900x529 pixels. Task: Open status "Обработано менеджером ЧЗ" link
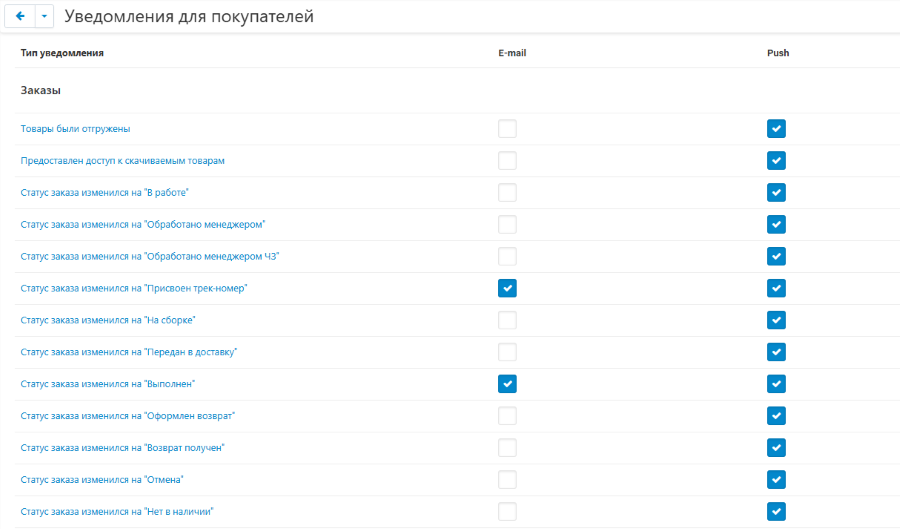click(x=150, y=256)
